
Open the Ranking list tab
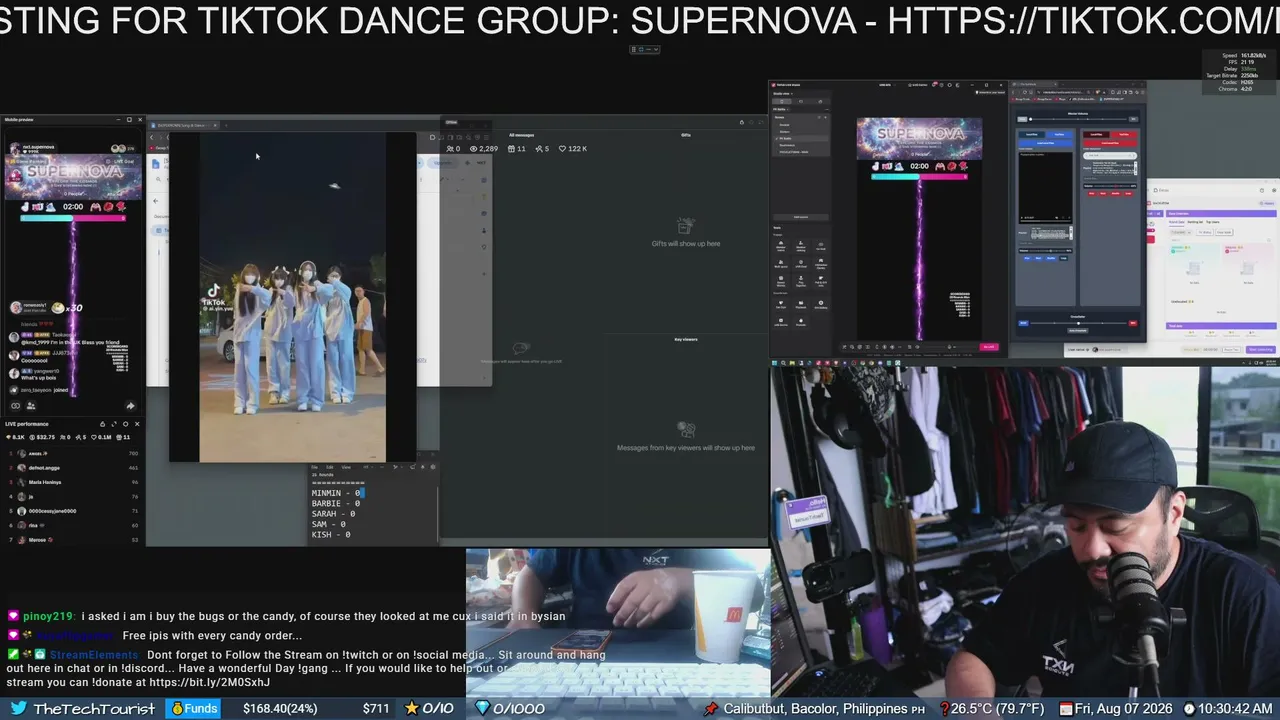click(1195, 222)
